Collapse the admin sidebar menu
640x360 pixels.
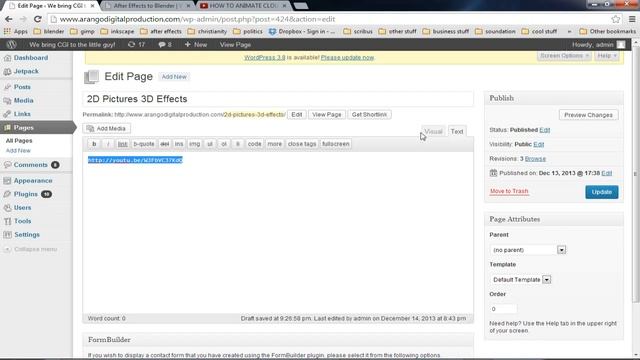tap(31, 249)
